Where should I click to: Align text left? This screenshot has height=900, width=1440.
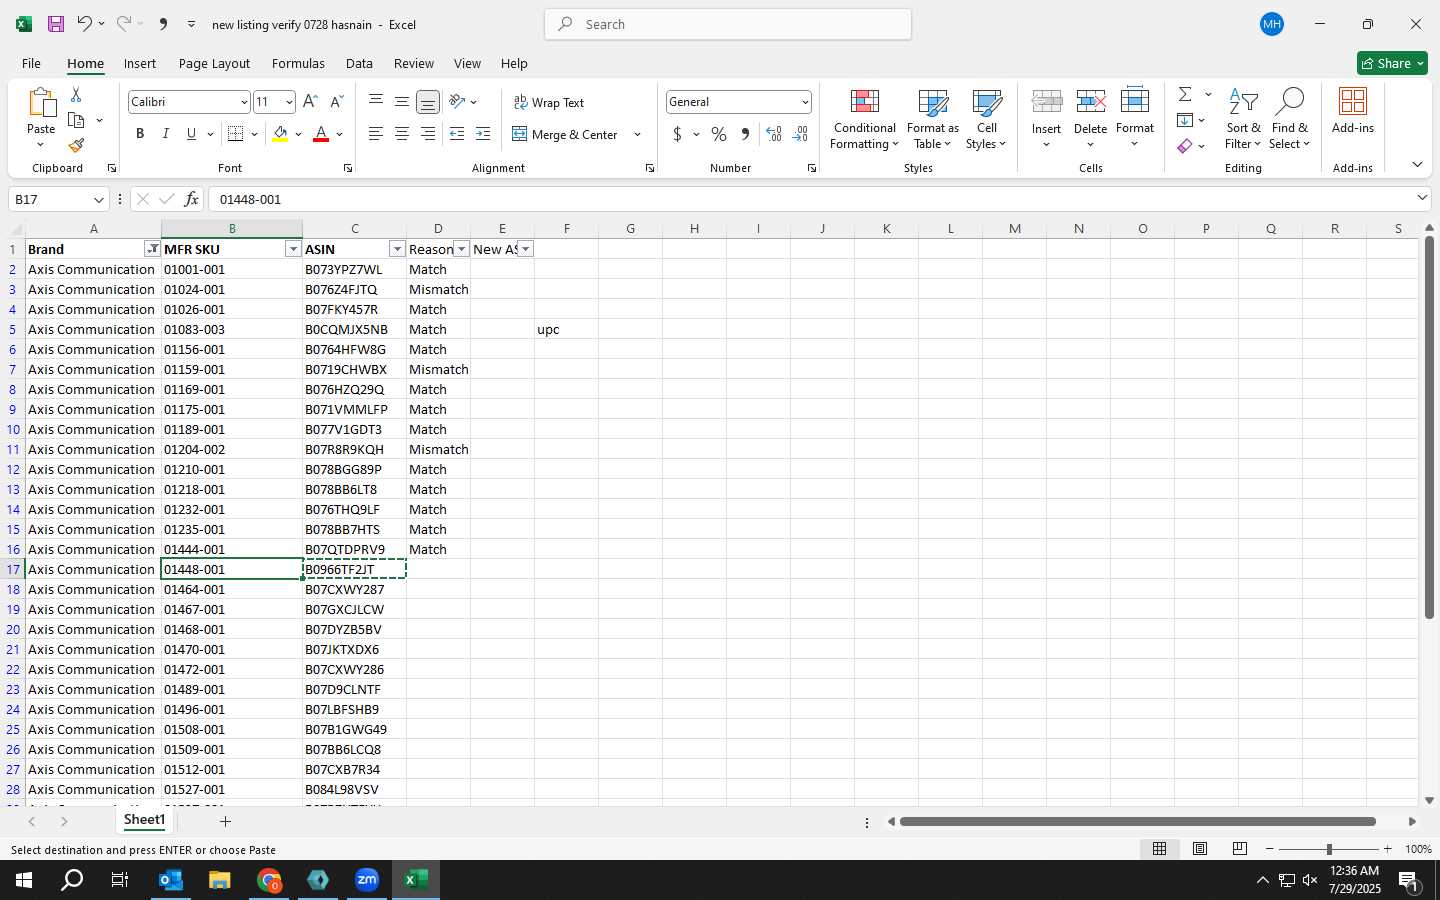click(x=376, y=134)
